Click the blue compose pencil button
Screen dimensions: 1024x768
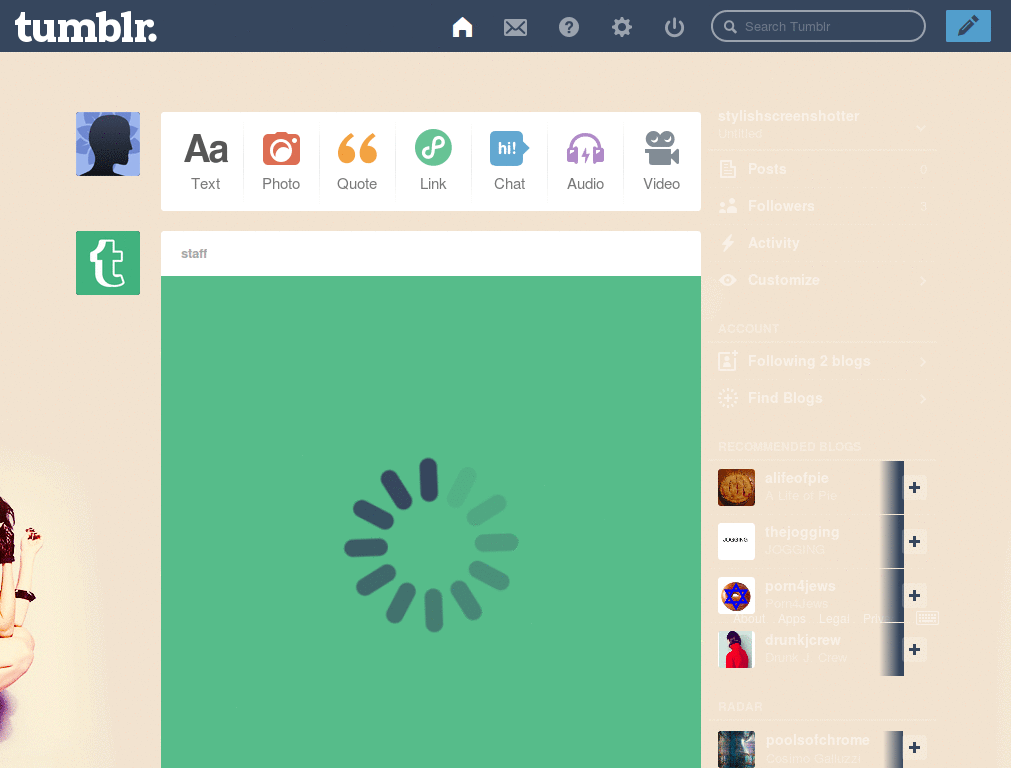pyautogui.click(x=968, y=26)
